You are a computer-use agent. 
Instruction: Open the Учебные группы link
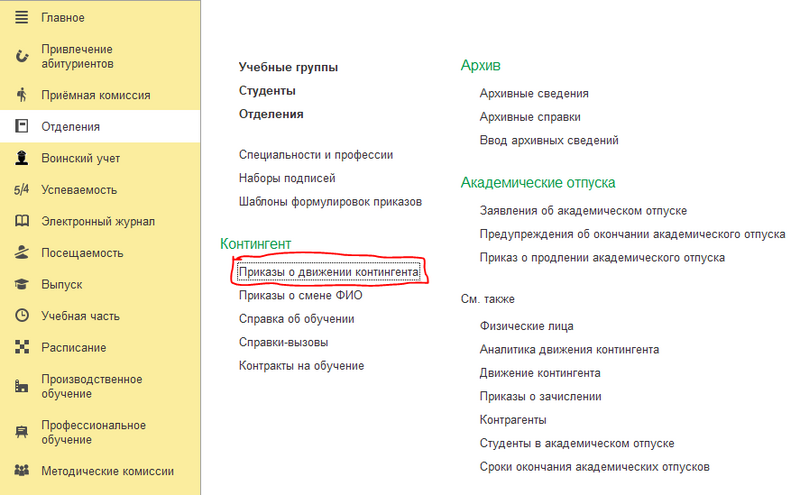(x=288, y=67)
